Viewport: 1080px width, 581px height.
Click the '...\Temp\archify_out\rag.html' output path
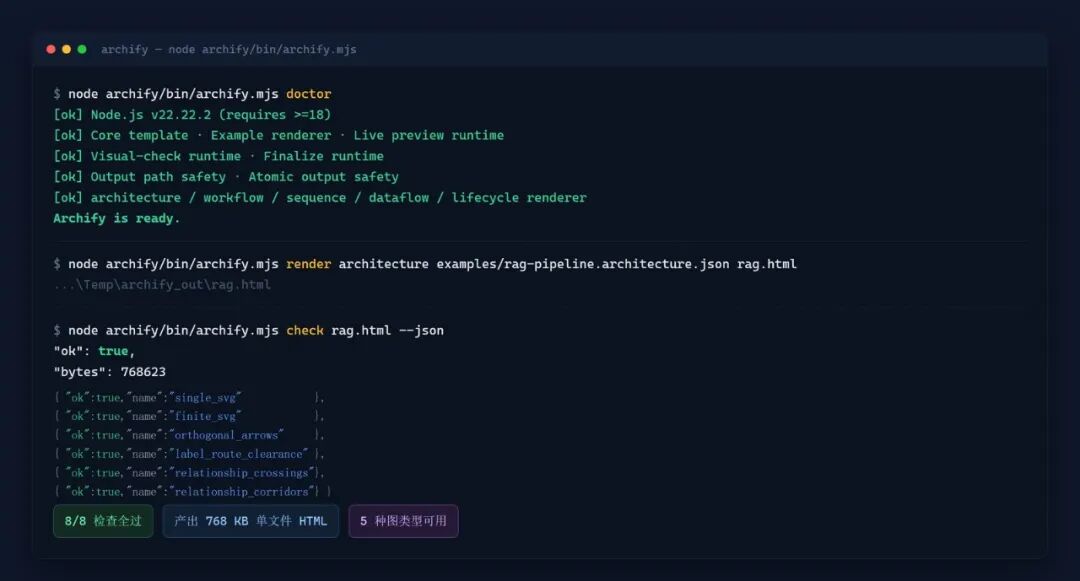point(162,284)
